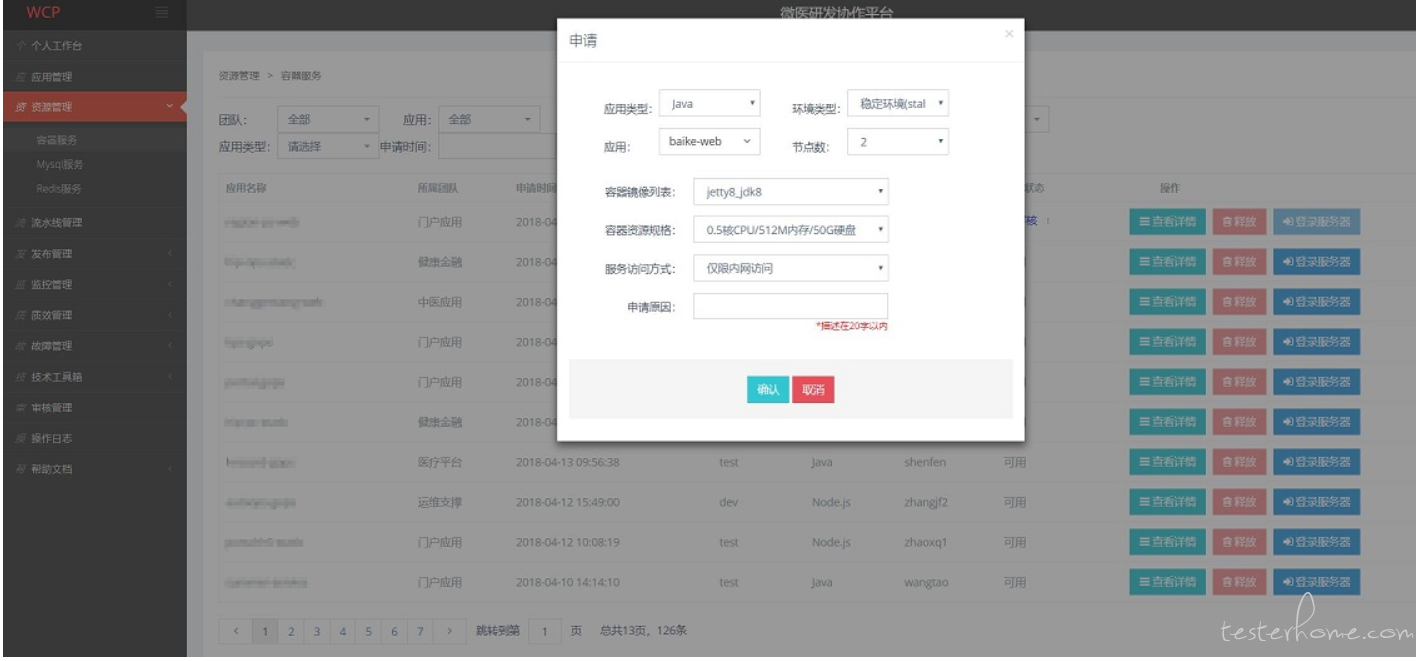Expand 帮助文档 sidebar section

pos(51,469)
